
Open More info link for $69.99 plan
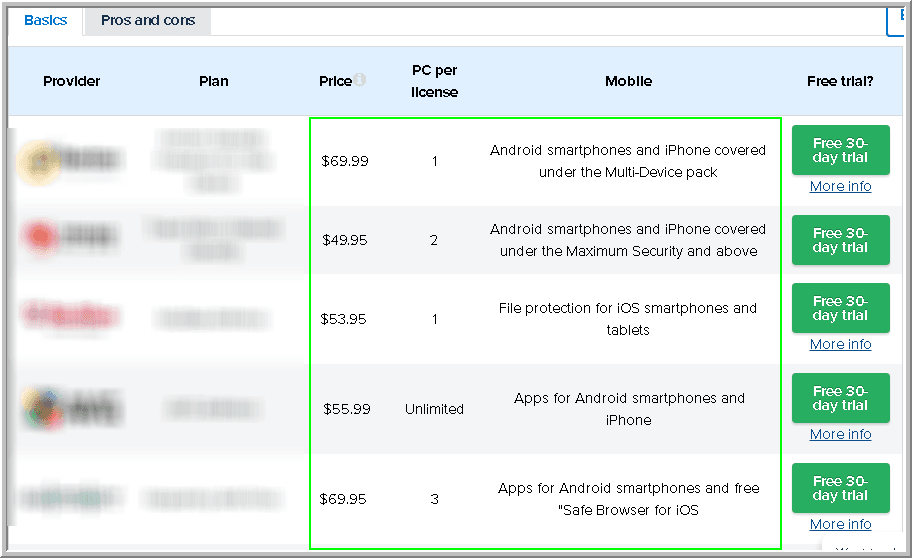point(840,187)
